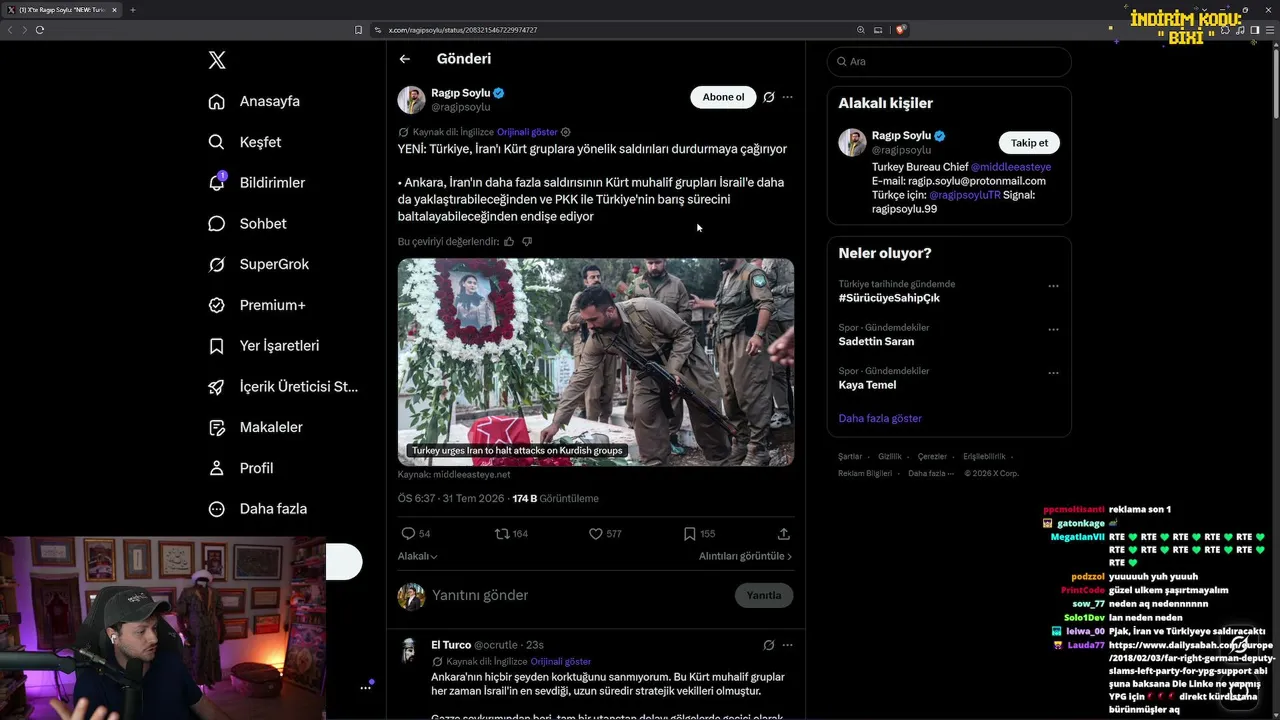Open options for #SürücüyeSahipÇık trend
Viewport: 1280px width, 720px height.
pyautogui.click(x=1053, y=286)
